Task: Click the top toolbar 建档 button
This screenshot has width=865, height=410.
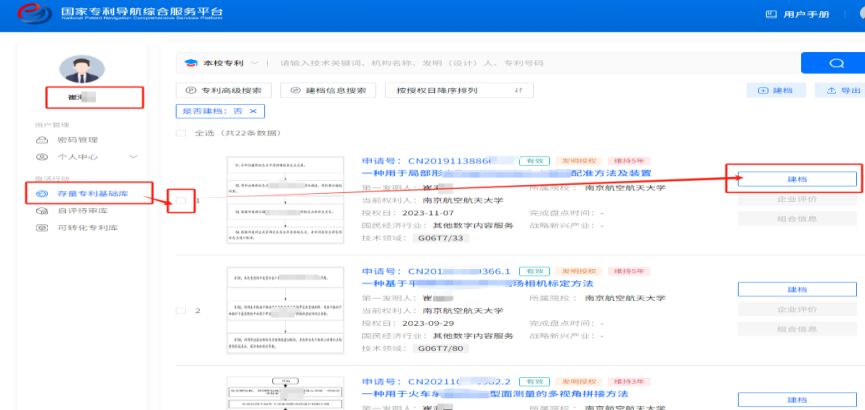Action: [x=776, y=90]
